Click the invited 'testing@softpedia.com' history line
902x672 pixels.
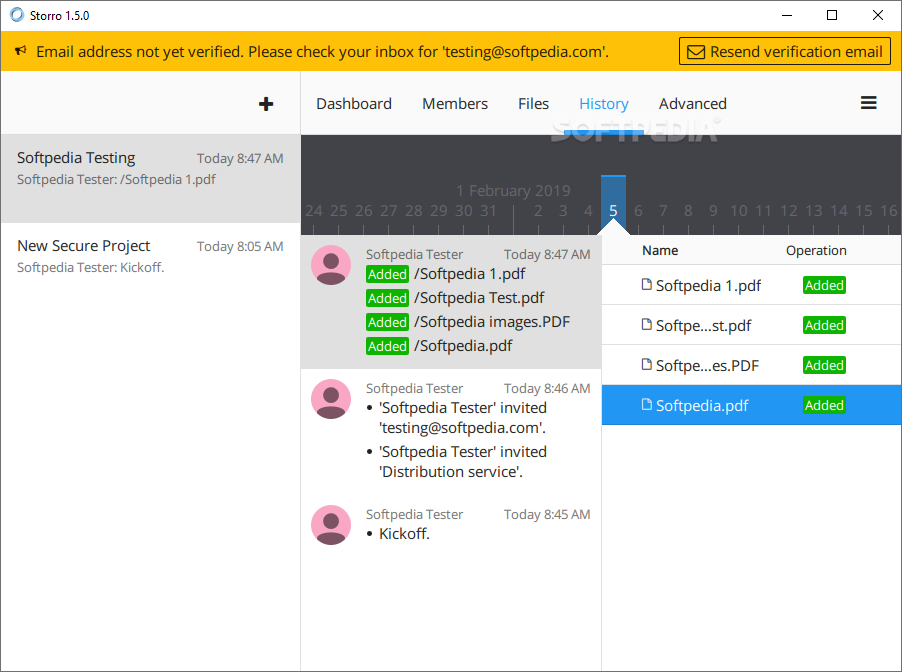point(463,418)
